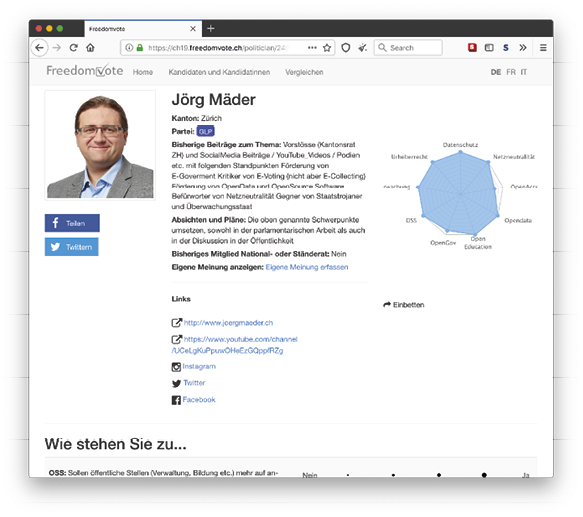
Task: Click the Jörg Mäder name heading
Action: tap(214, 100)
